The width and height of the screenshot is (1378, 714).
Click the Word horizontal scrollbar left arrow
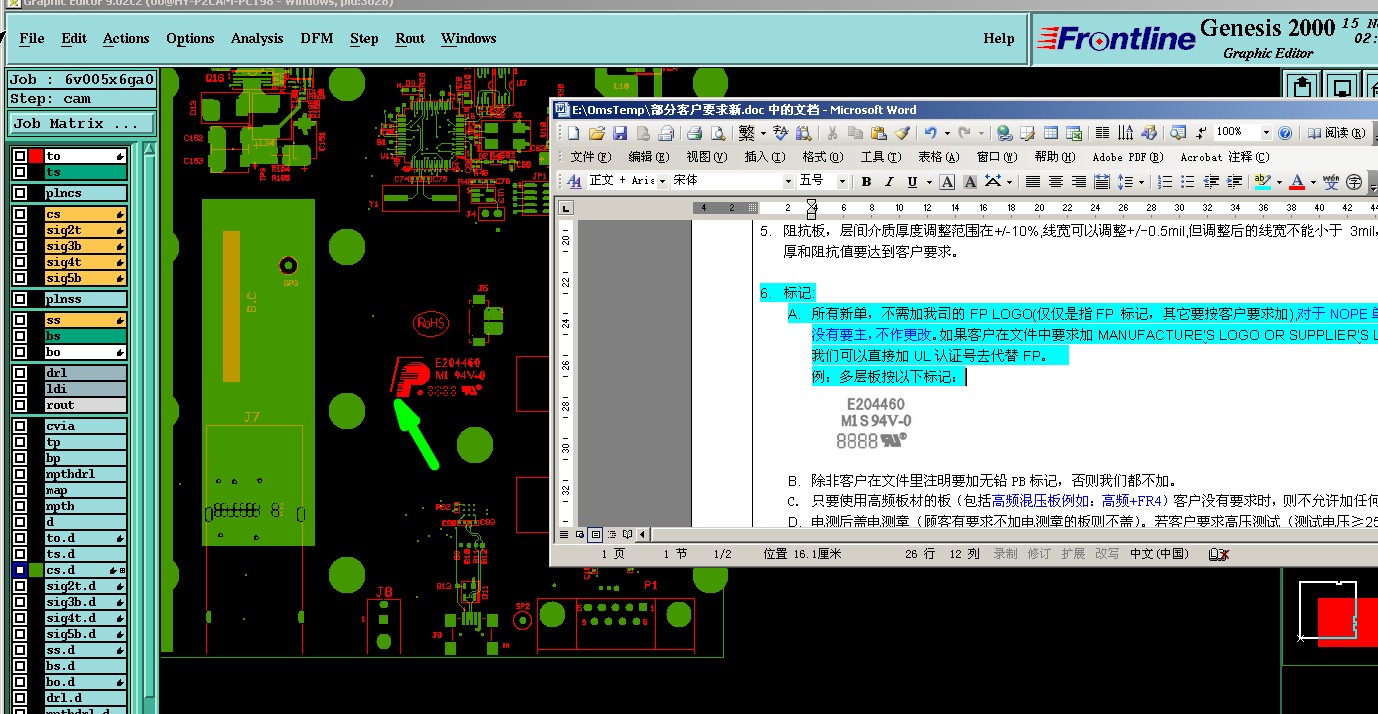click(x=642, y=534)
